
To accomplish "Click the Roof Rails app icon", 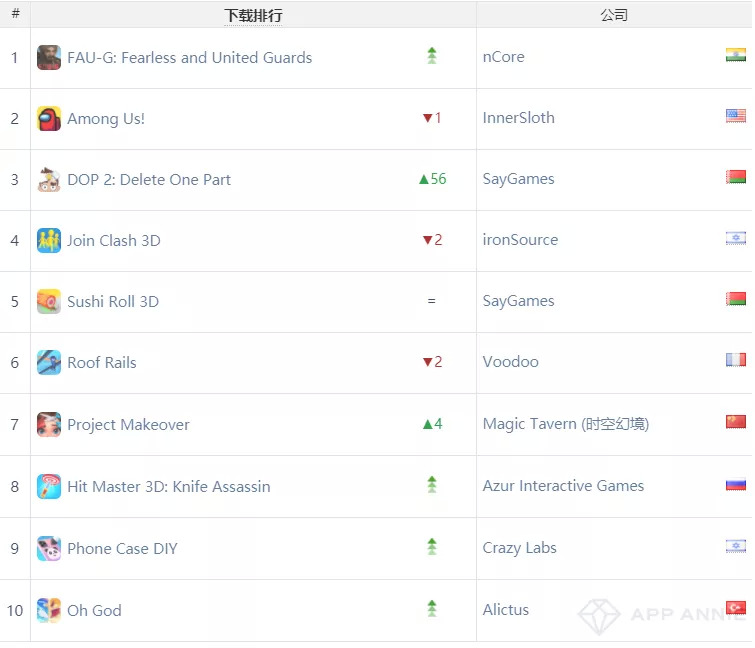I will pyautogui.click(x=49, y=362).
